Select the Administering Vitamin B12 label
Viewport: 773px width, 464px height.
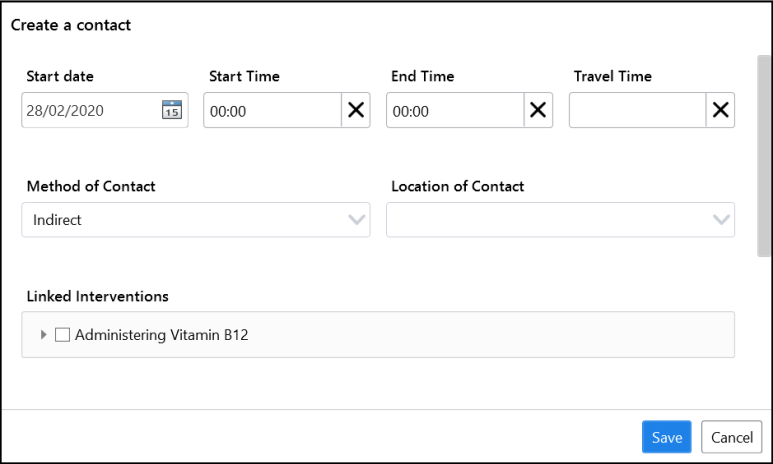[162, 335]
